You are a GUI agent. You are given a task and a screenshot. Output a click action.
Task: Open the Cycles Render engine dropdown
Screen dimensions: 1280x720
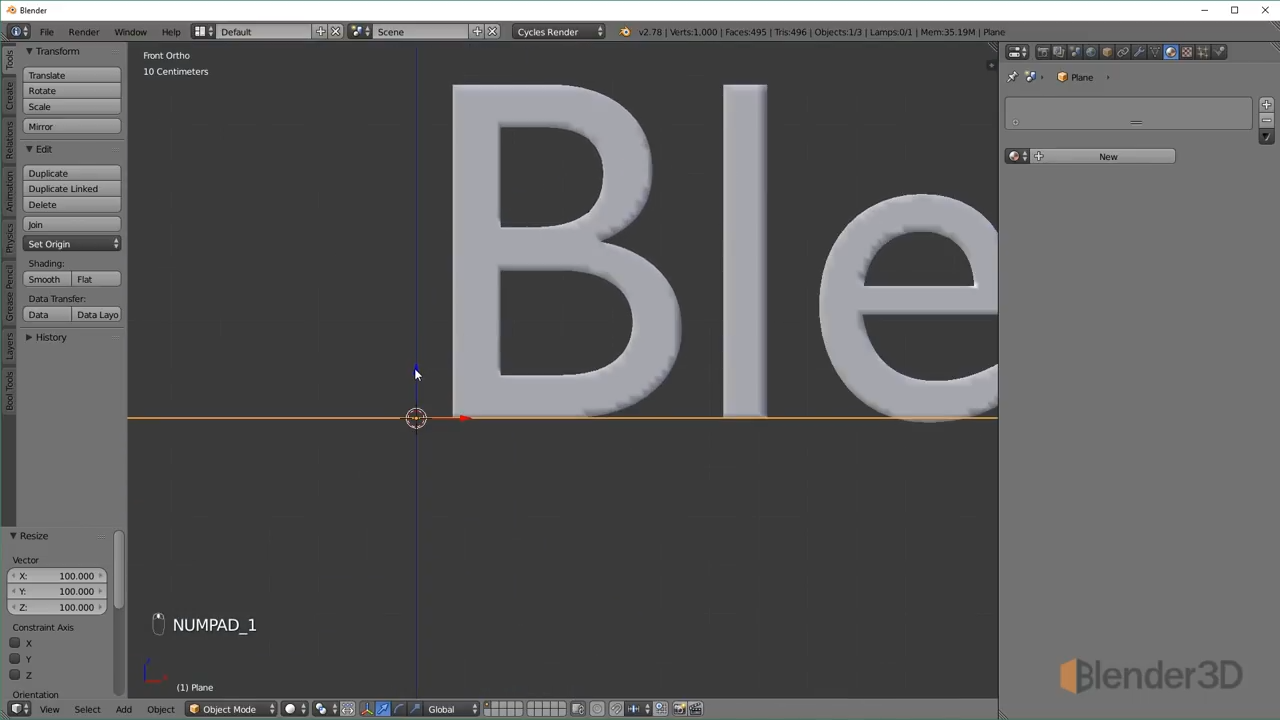click(559, 32)
